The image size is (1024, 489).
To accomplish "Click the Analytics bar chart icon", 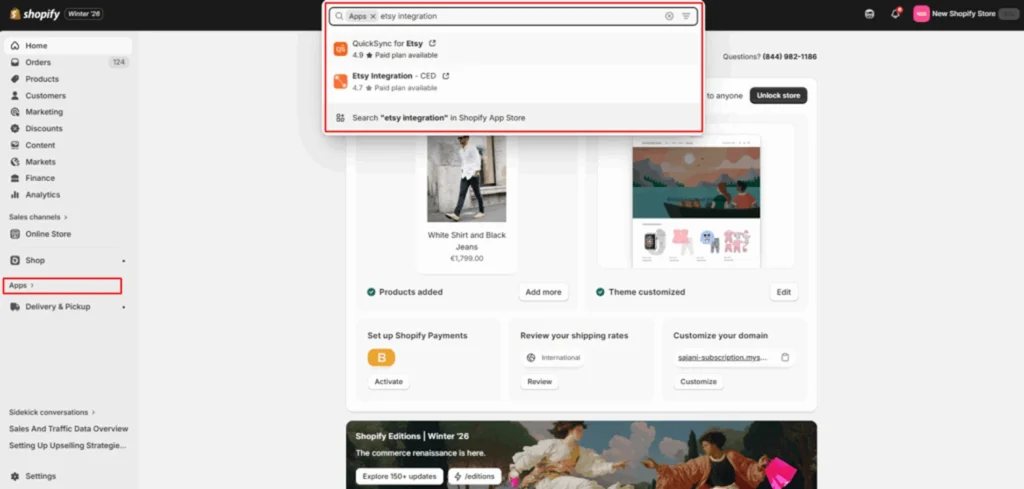I will (15, 195).
